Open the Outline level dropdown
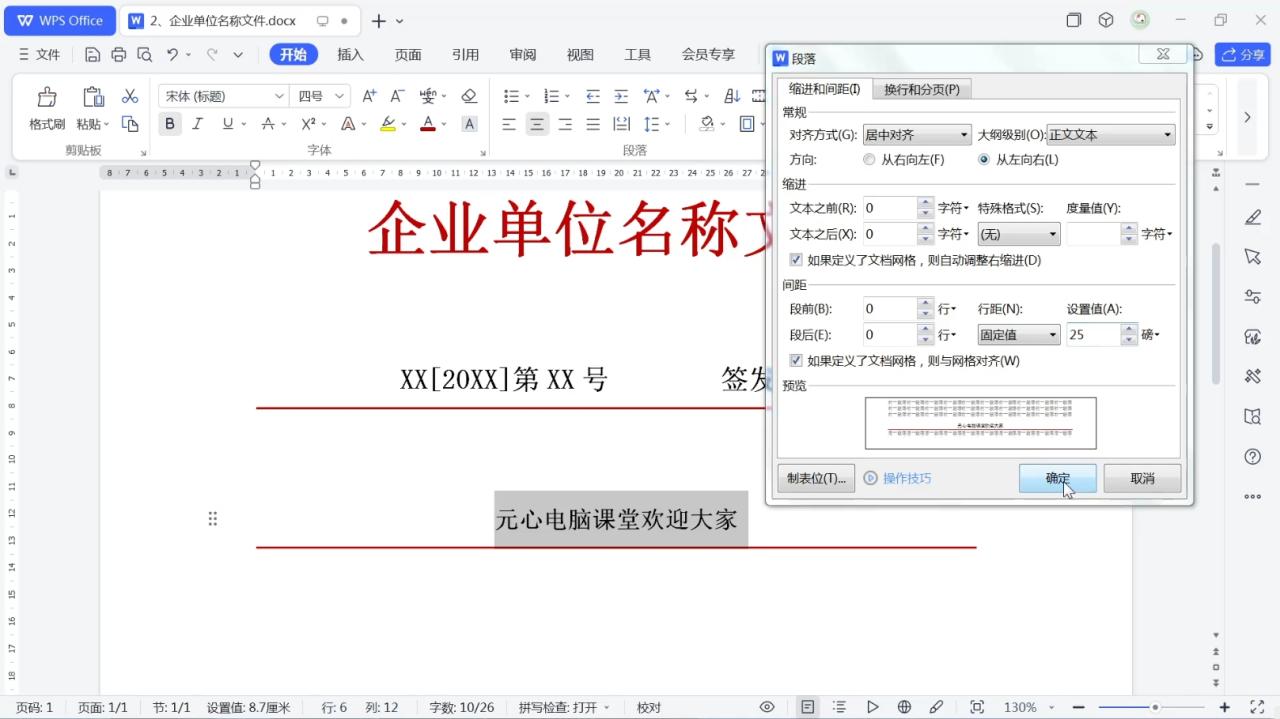The image size is (1280, 719). coord(1110,135)
